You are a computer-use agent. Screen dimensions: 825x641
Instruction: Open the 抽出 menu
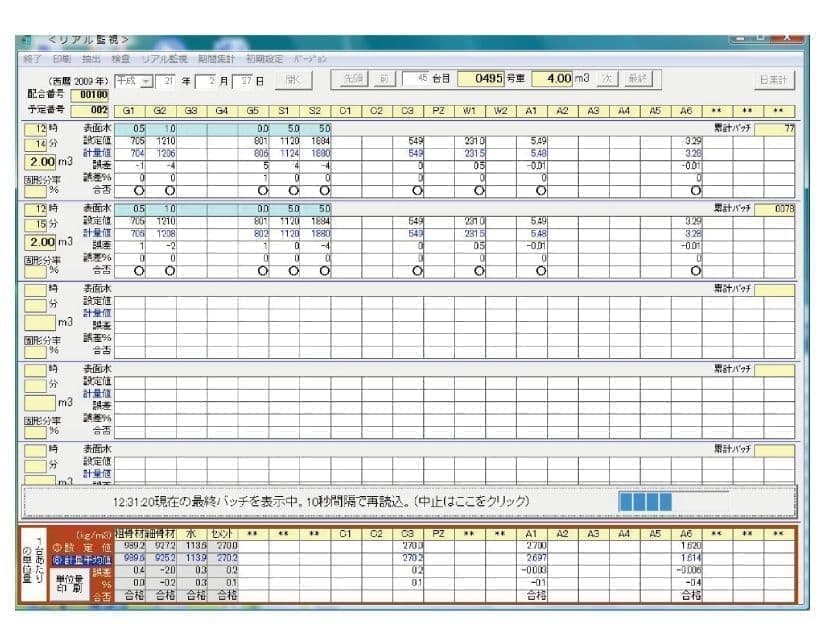91,60
